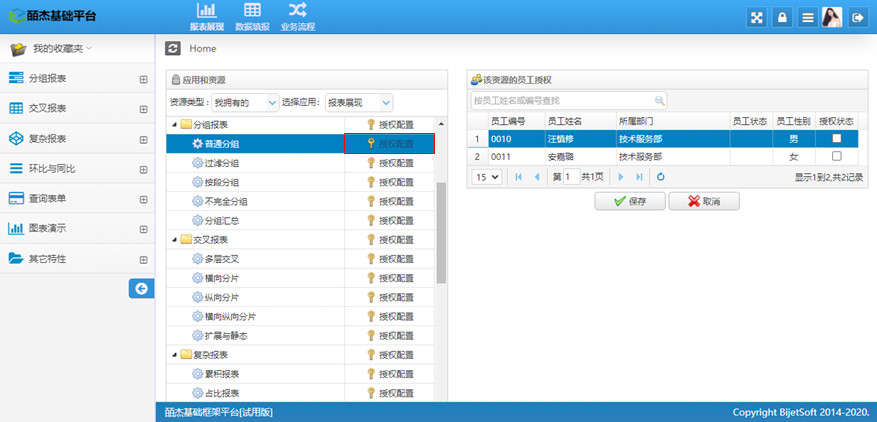Click the user avatar picture
Viewport: 877px width, 422px height.
pos(832,17)
